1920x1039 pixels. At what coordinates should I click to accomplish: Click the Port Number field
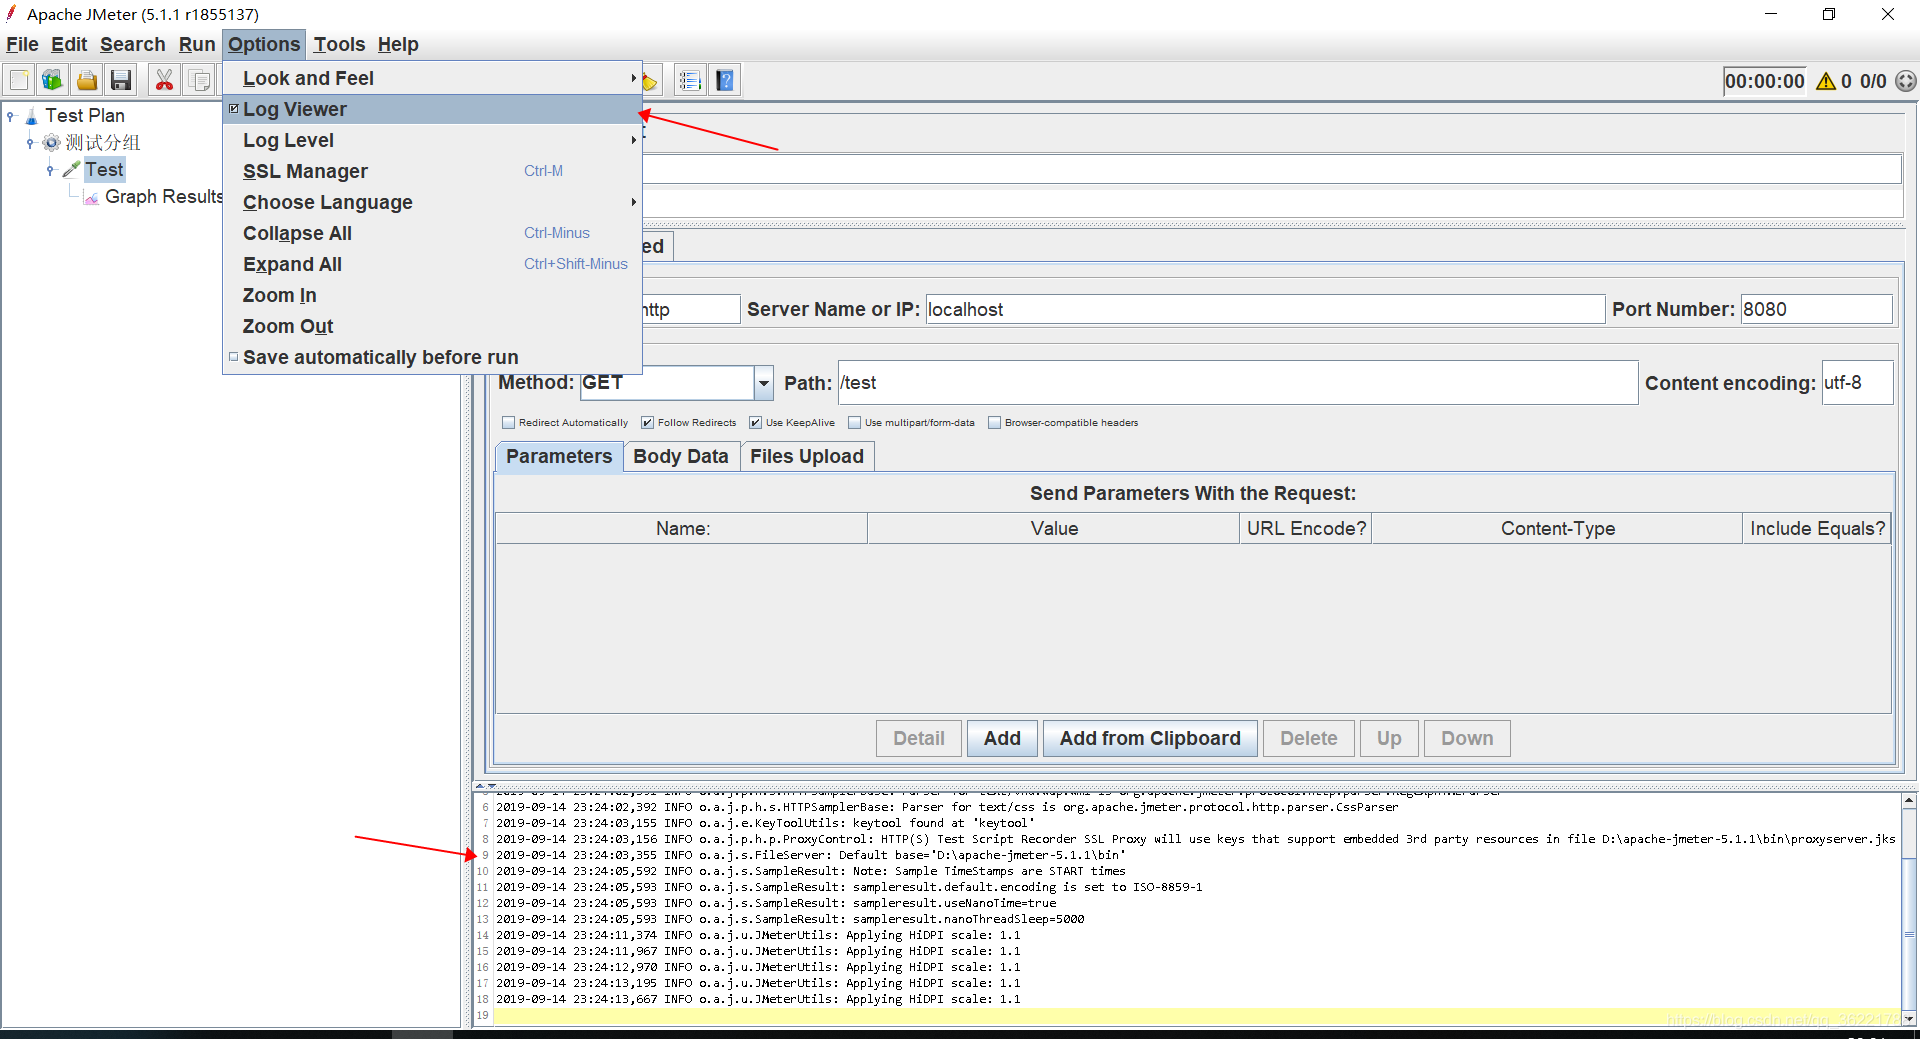[1816, 309]
